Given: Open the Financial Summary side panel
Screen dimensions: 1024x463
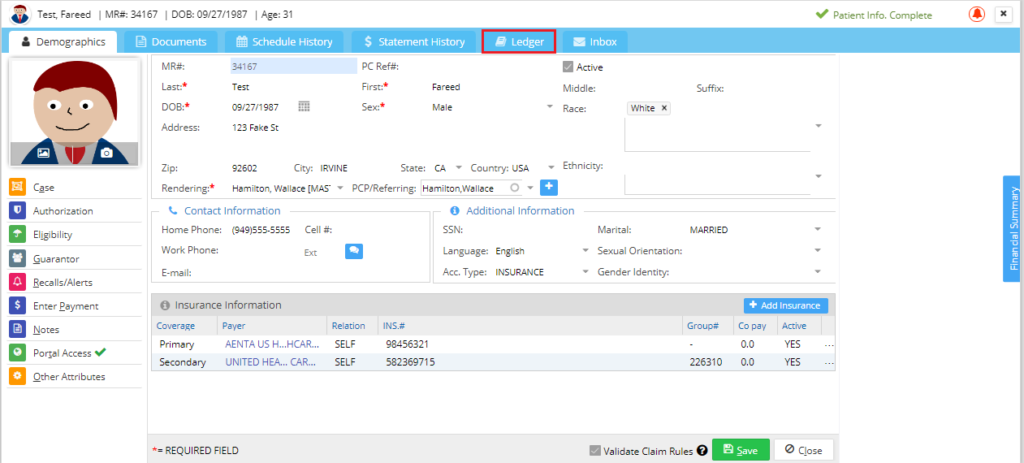Looking at the screenshot, I should point(1013,229).
